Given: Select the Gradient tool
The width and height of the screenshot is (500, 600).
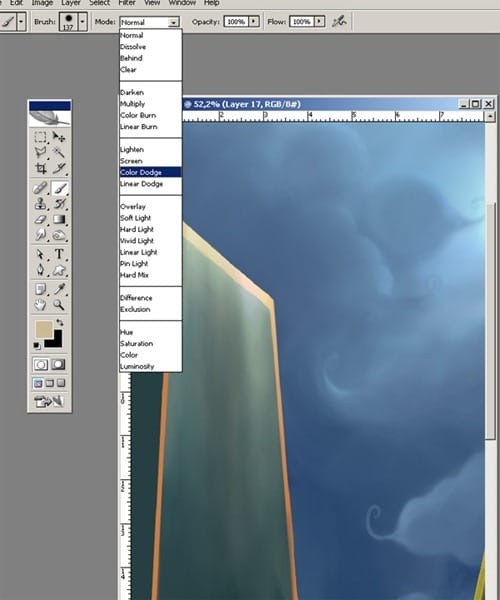Looking at the screenshot, I should click(x=59, y=220).
